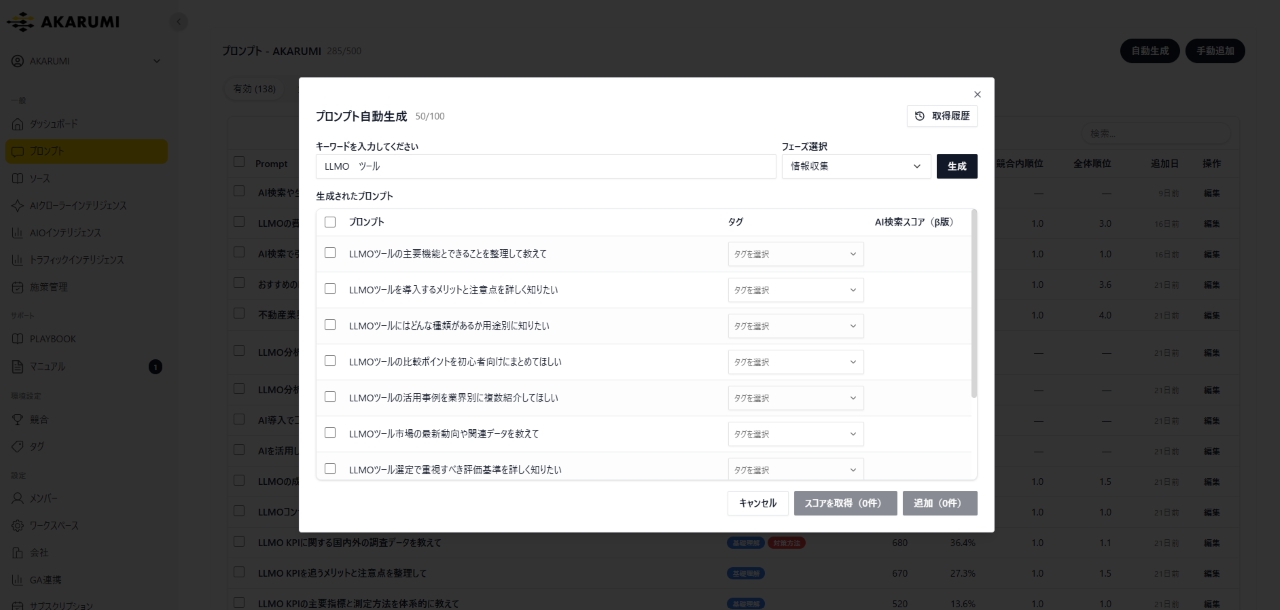Check the row どんな種類があるか用途別に知りたい
Image resolution: width=1280 pixels, height=610 pixels.
pos(330,325)
